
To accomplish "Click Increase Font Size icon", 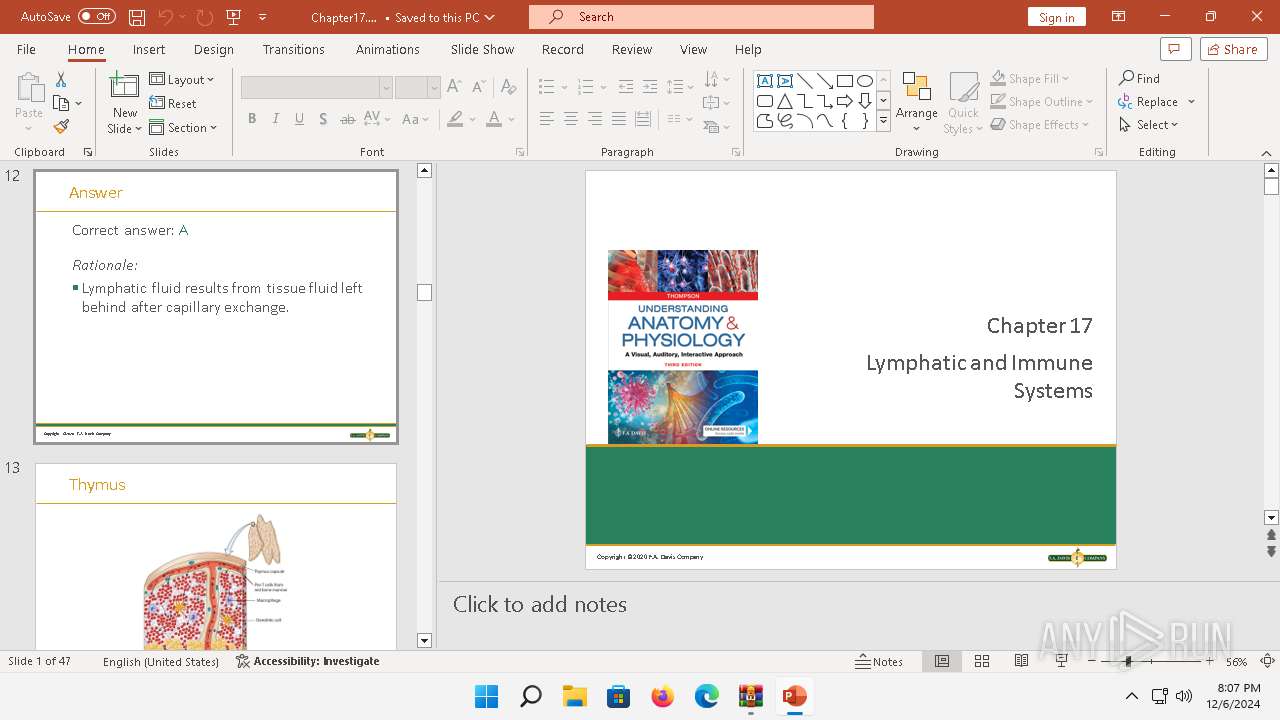I will point(454,87).
